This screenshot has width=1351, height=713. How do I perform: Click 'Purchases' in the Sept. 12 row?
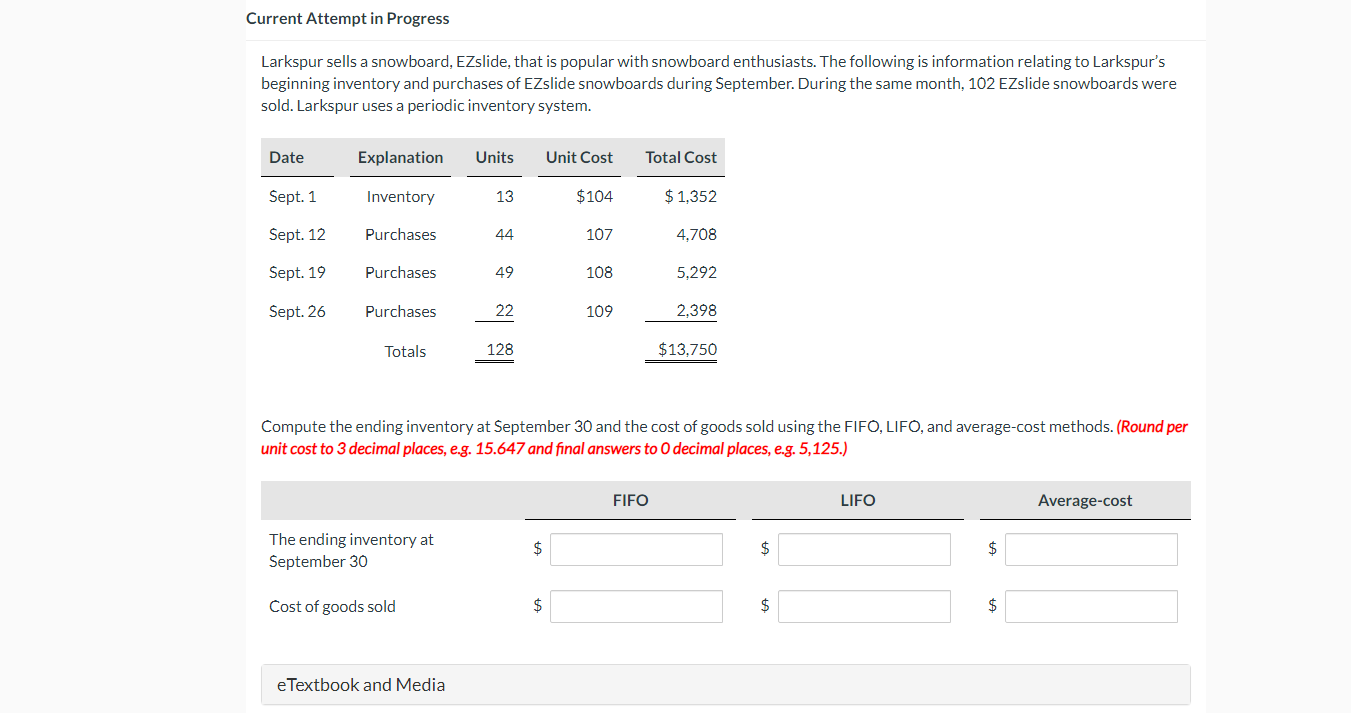point(400,235)
